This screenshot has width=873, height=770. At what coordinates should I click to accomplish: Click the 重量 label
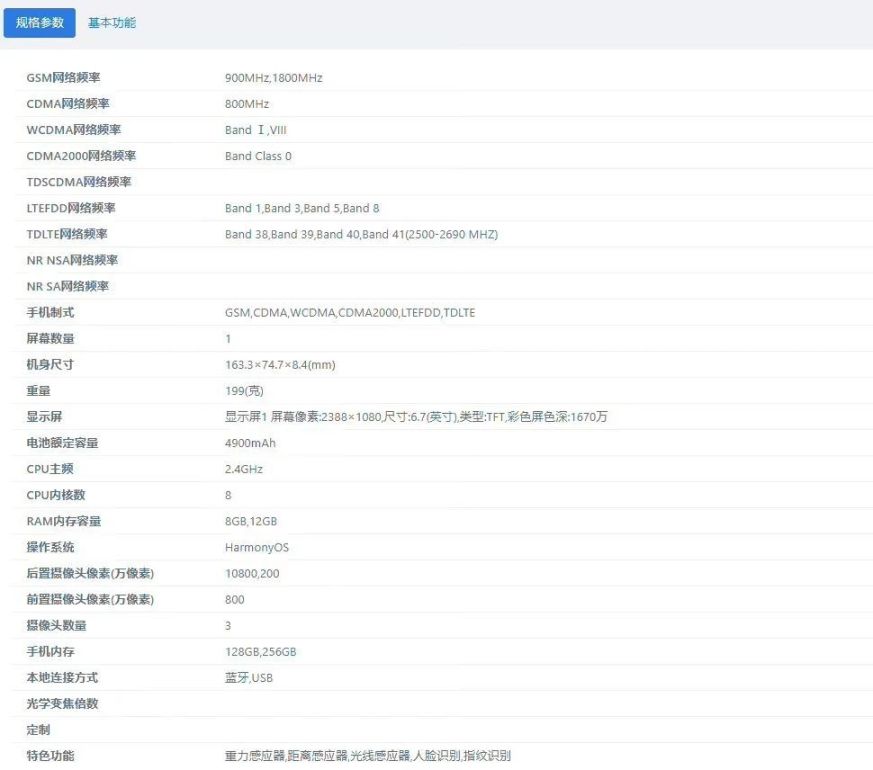(x=38, y=391)
